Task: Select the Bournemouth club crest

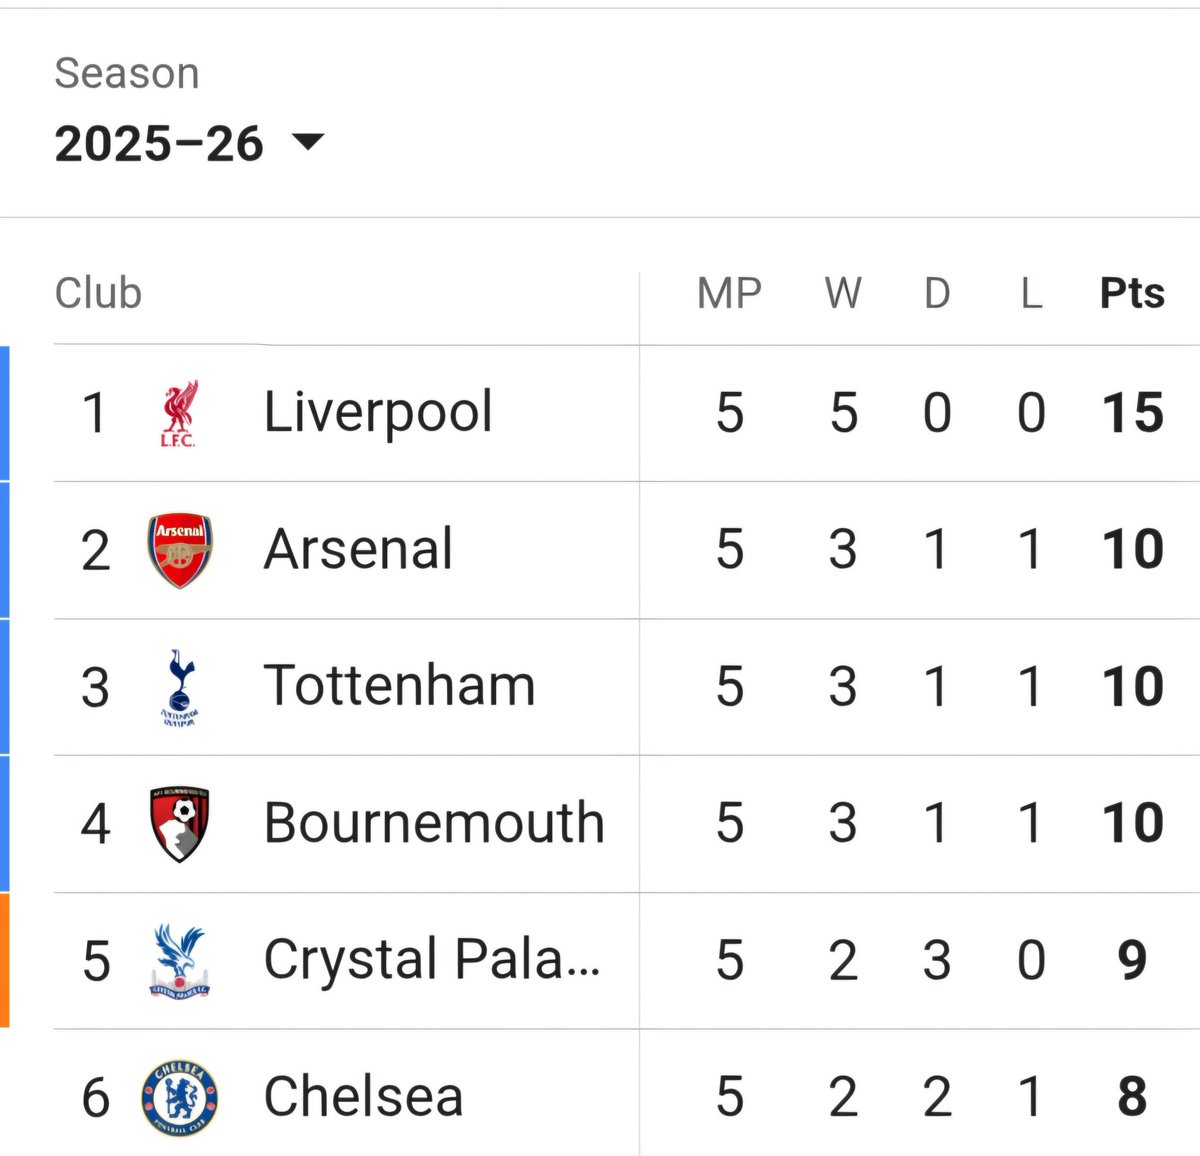Action: (x=180, y=824)
